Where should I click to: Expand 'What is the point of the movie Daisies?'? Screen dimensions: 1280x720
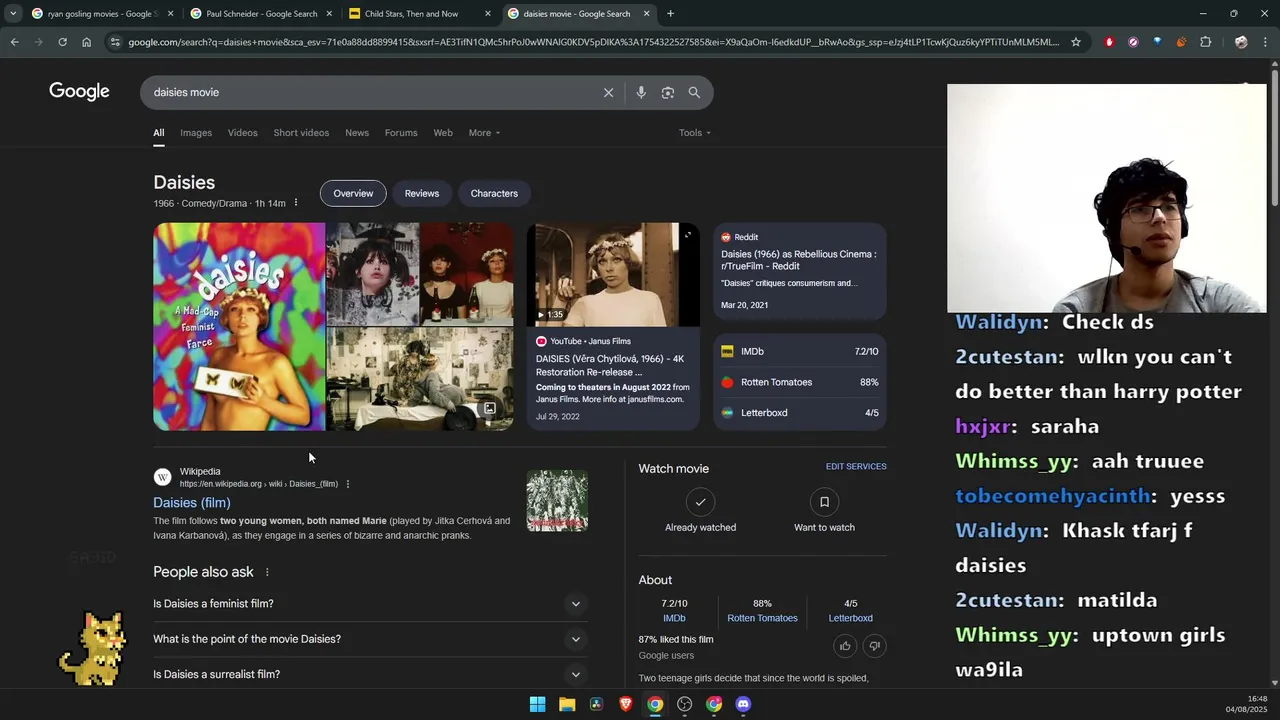tap(368, 639)
